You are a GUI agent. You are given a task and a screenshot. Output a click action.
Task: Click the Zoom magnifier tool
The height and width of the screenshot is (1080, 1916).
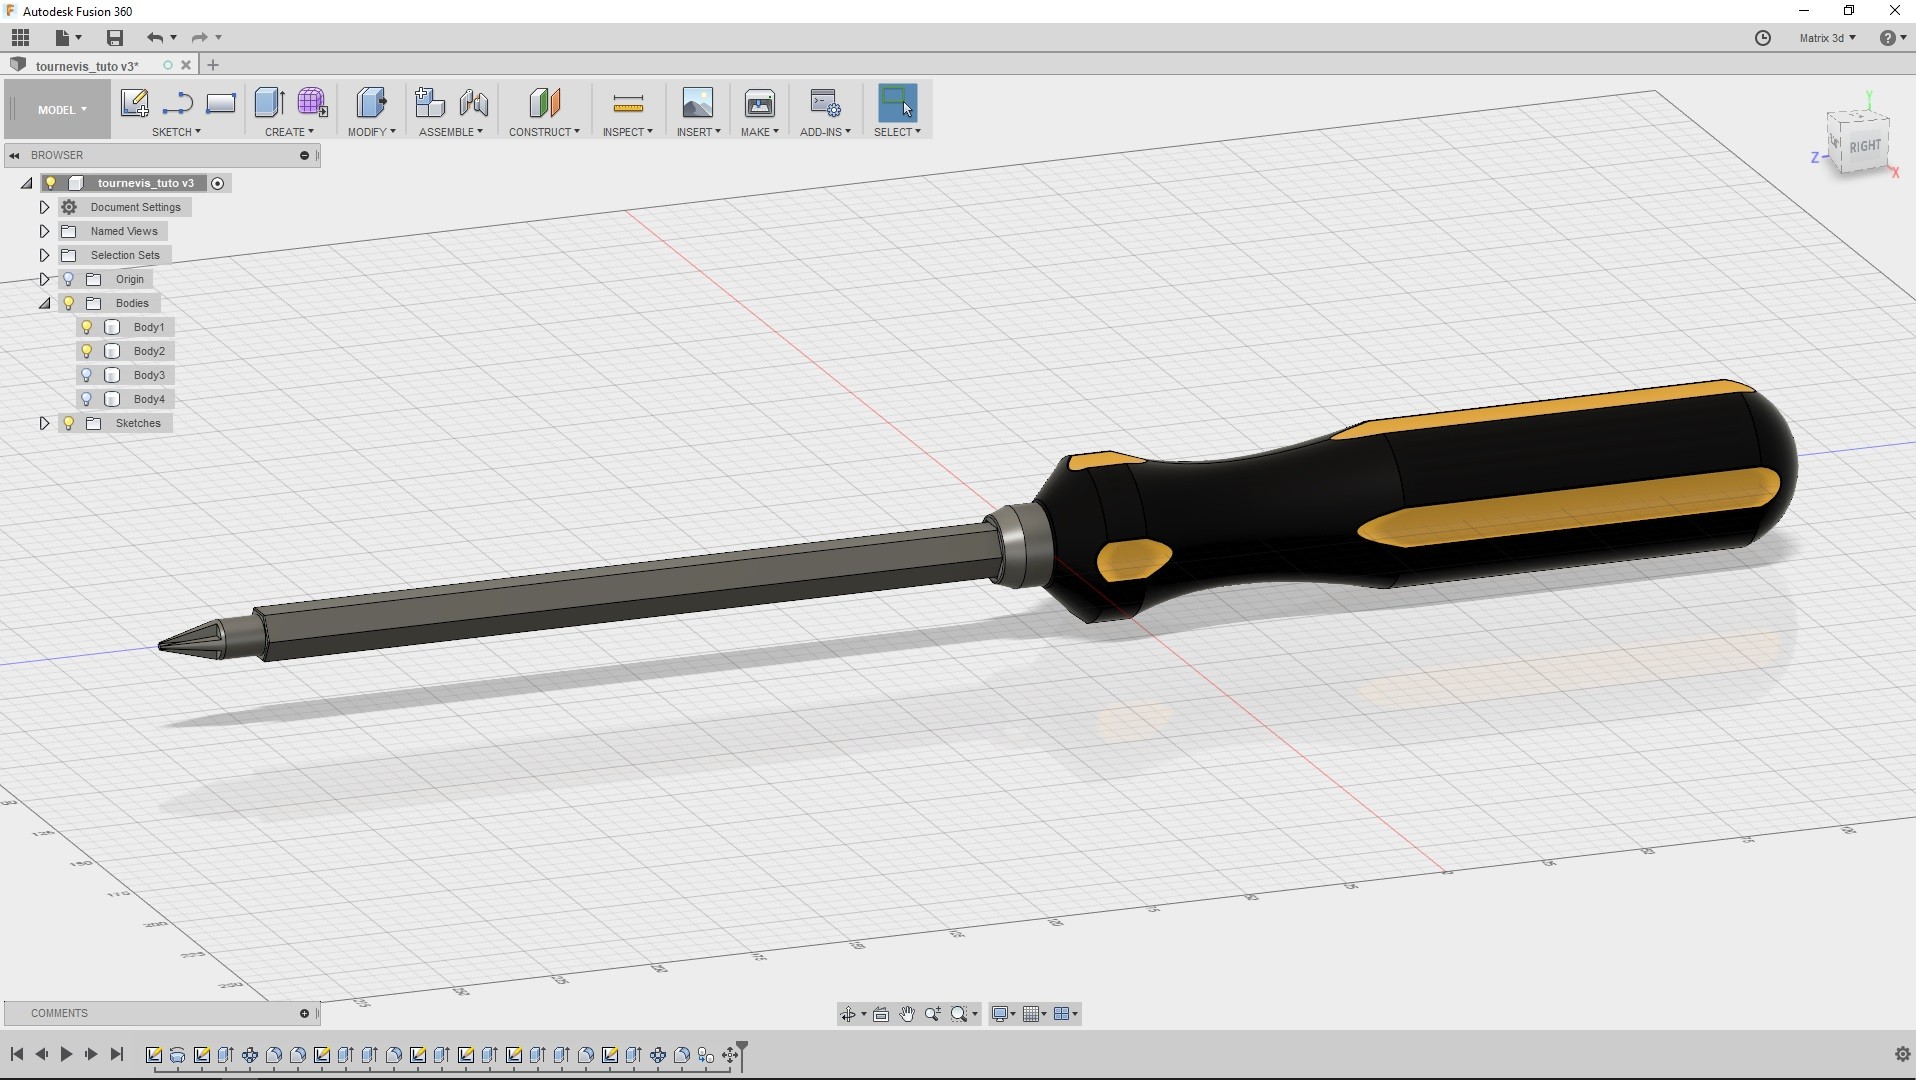(933, 1014)
